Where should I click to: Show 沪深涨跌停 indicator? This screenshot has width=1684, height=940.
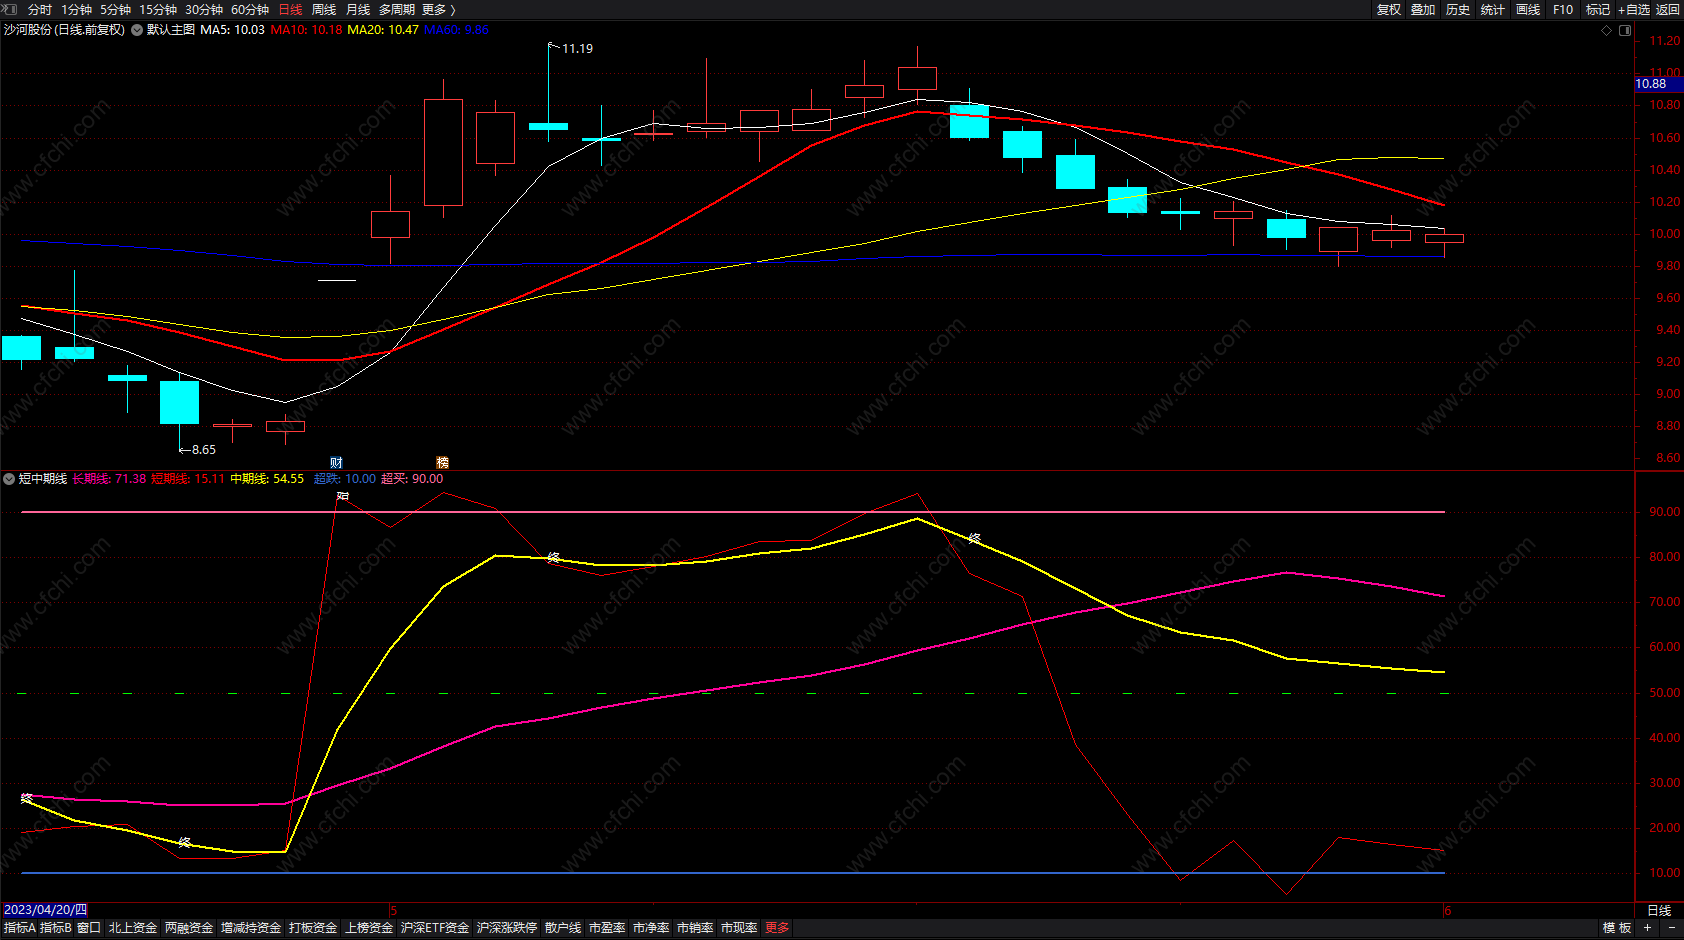click(x=507, y=928)
